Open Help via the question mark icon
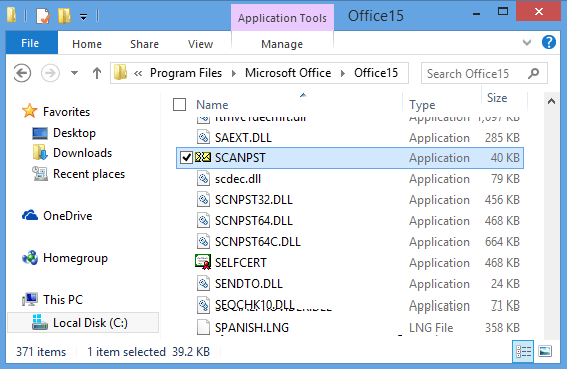 549,42
